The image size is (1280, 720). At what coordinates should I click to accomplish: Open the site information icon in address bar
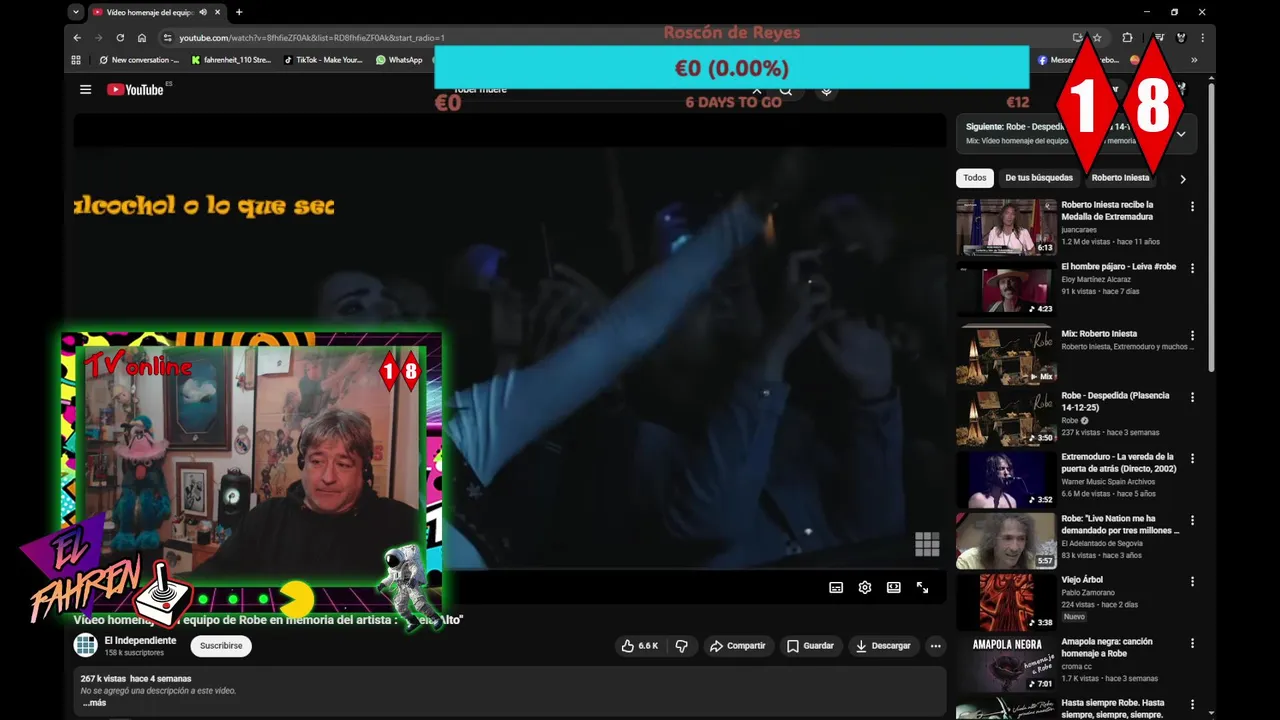pos(167,38)
